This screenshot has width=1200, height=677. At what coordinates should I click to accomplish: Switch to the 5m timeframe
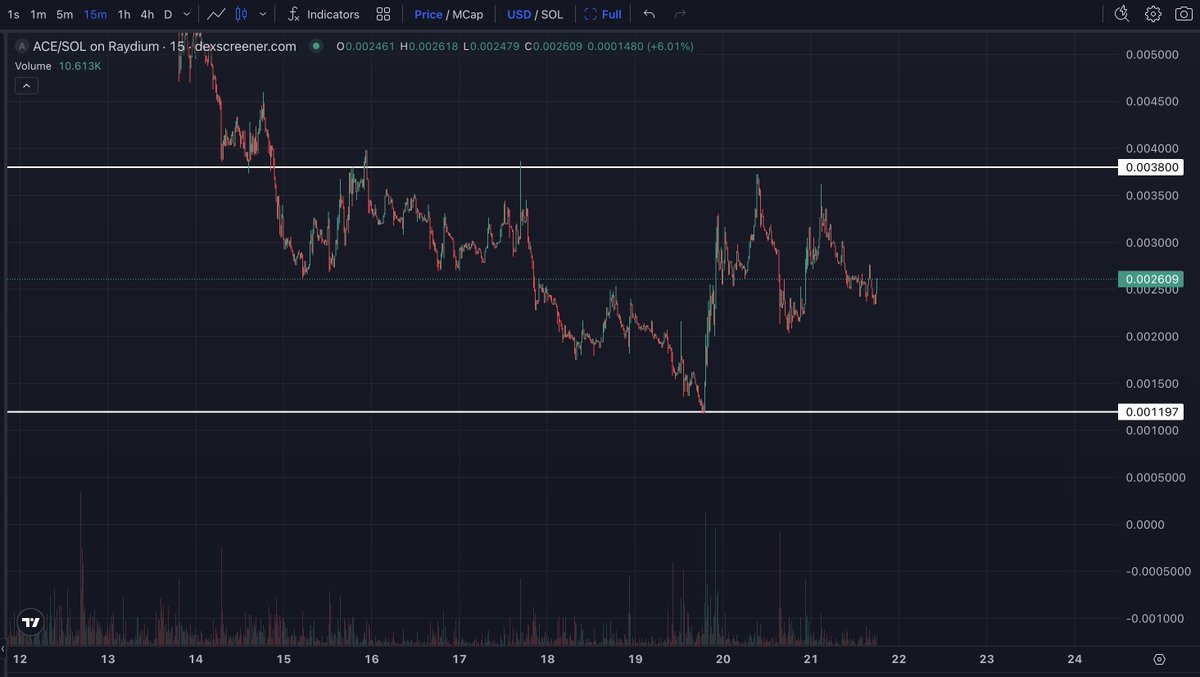click(x=64, y=14)
